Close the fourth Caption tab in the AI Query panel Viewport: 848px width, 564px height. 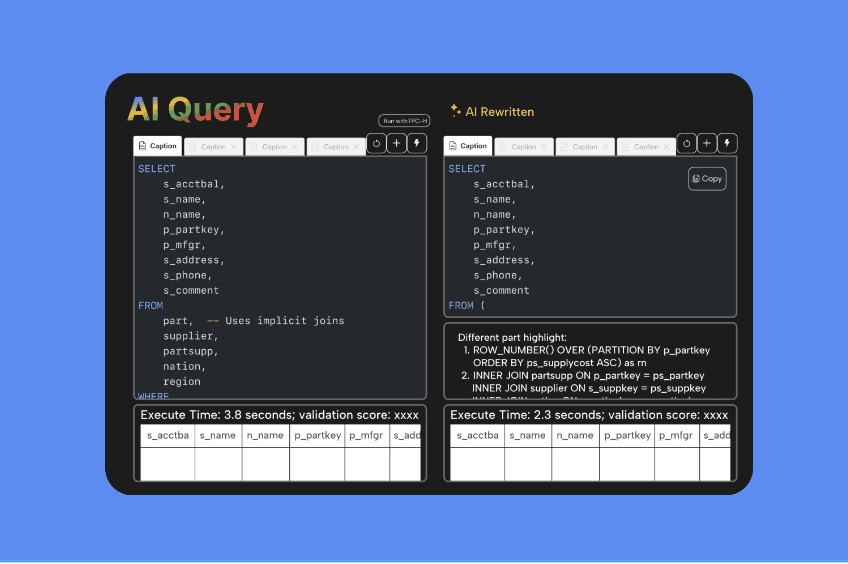point(356,147)
